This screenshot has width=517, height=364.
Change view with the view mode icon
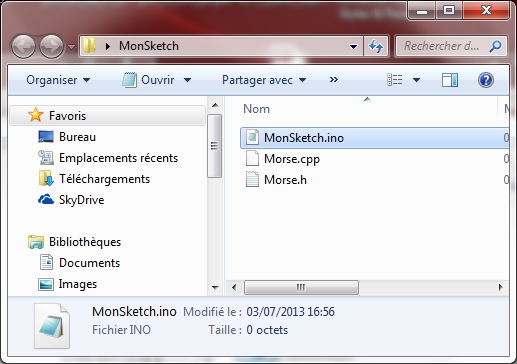(395, 80)
